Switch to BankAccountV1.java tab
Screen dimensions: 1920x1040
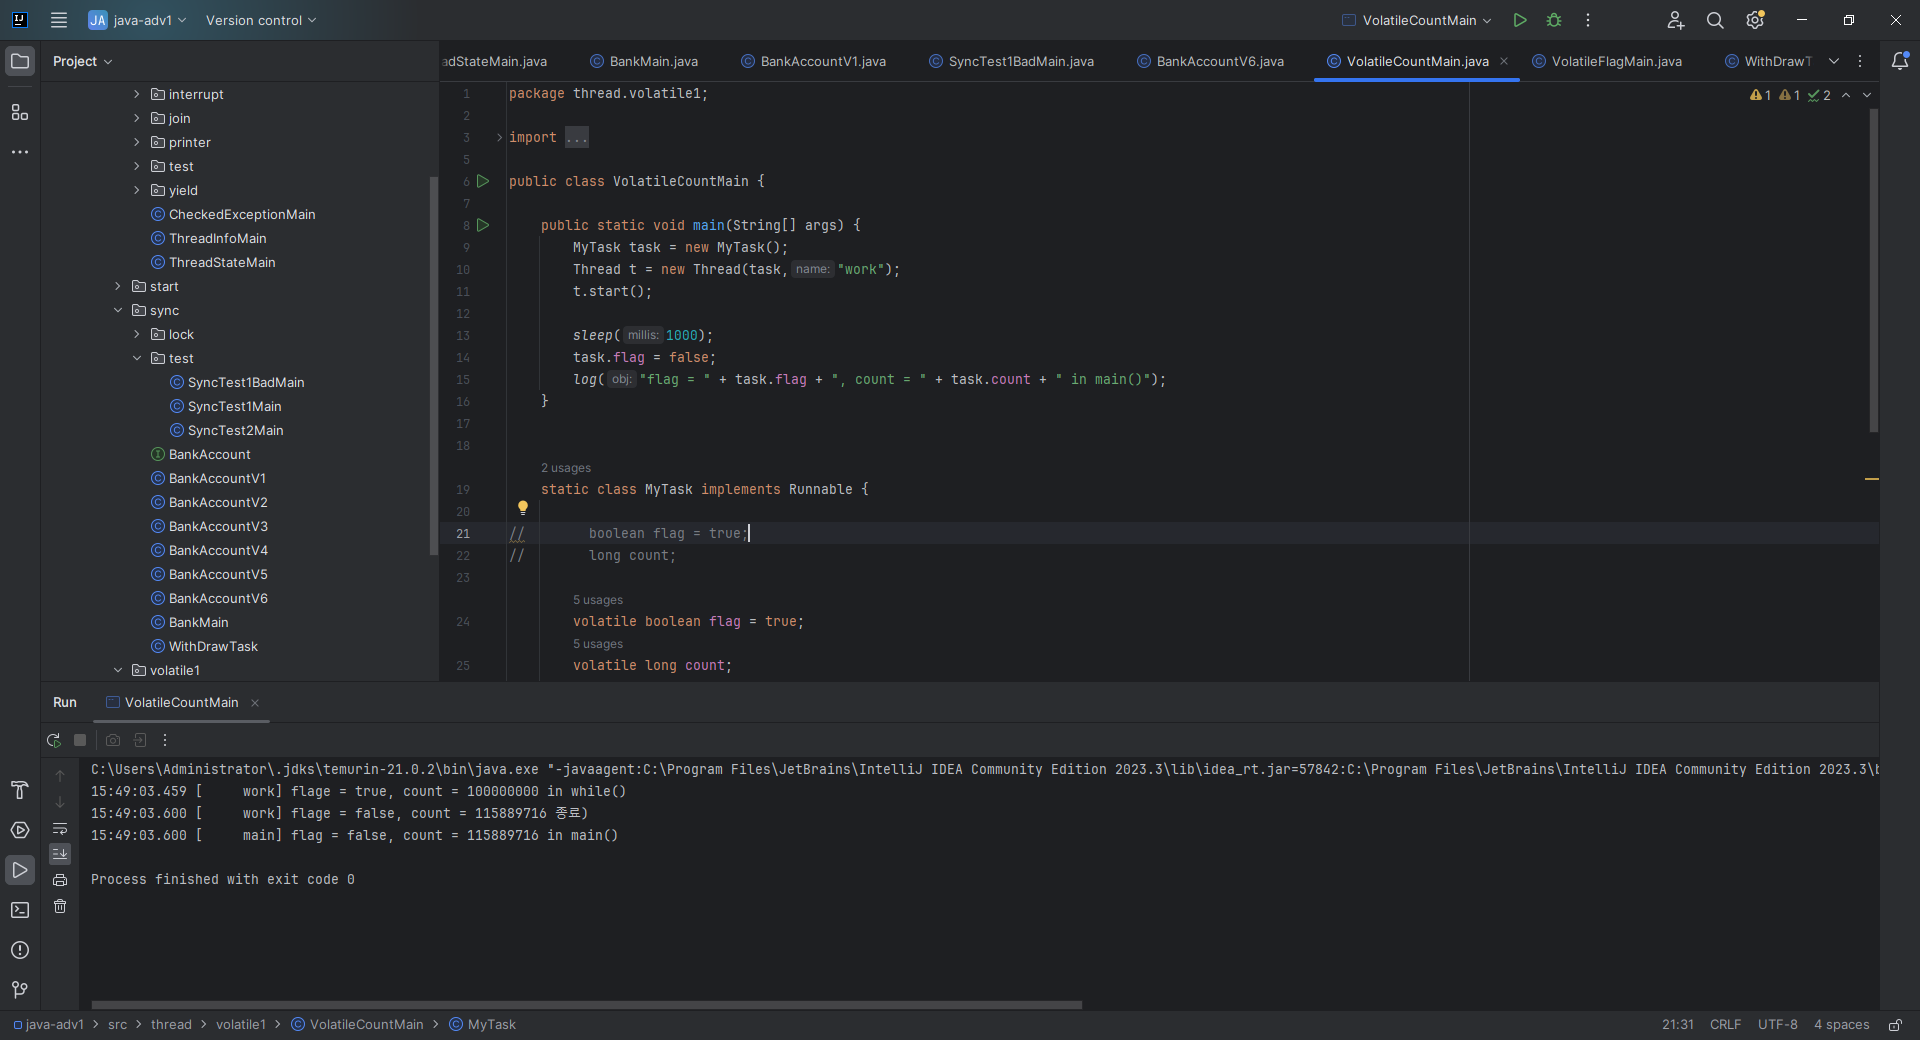[x=813, y=61]
